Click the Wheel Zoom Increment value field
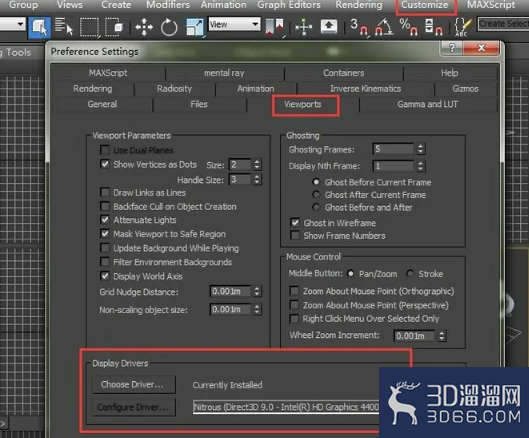The height and width of the screenshot is (438, 529). point(415,336)
